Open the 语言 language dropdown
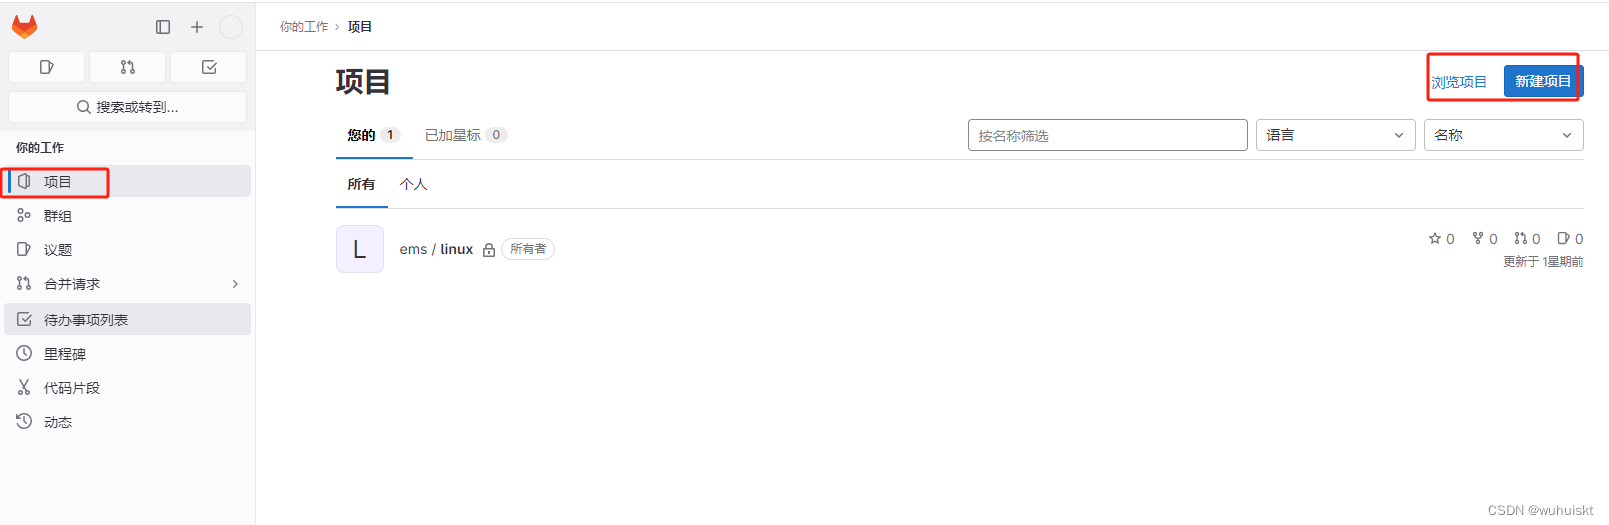The image size is (1609, 525). coord(1335,135)
